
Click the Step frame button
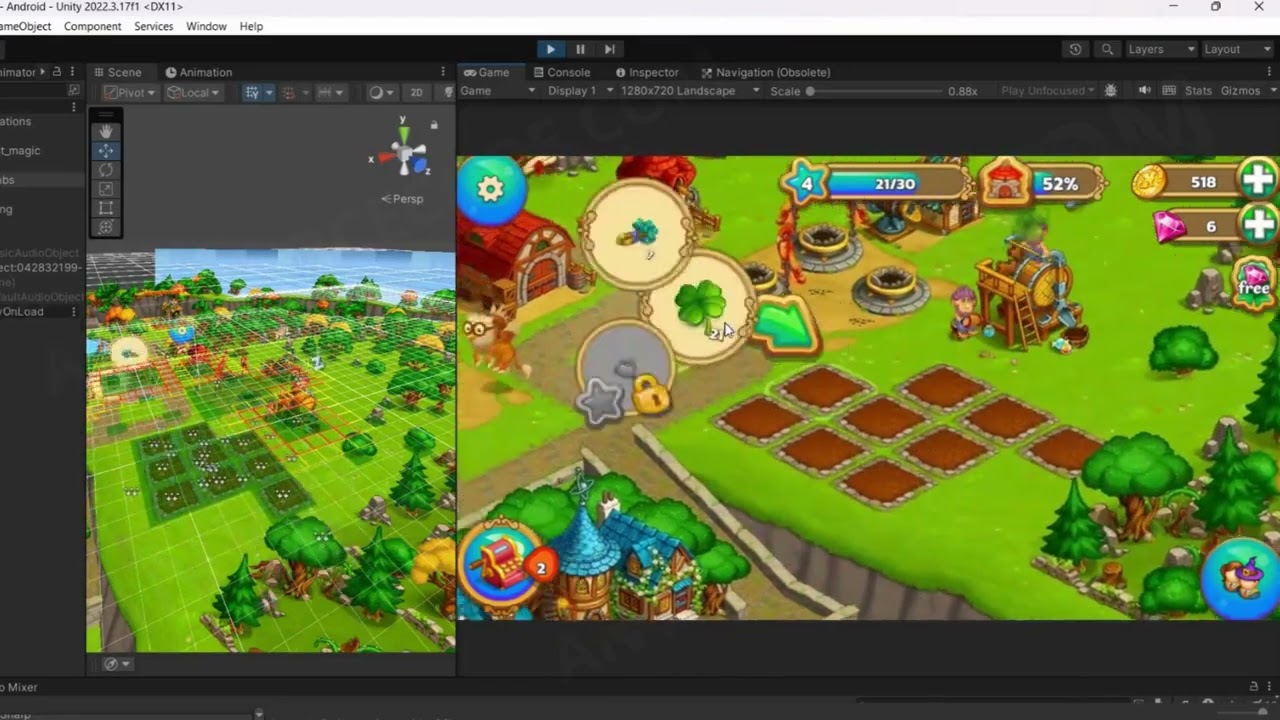point(609,49)
